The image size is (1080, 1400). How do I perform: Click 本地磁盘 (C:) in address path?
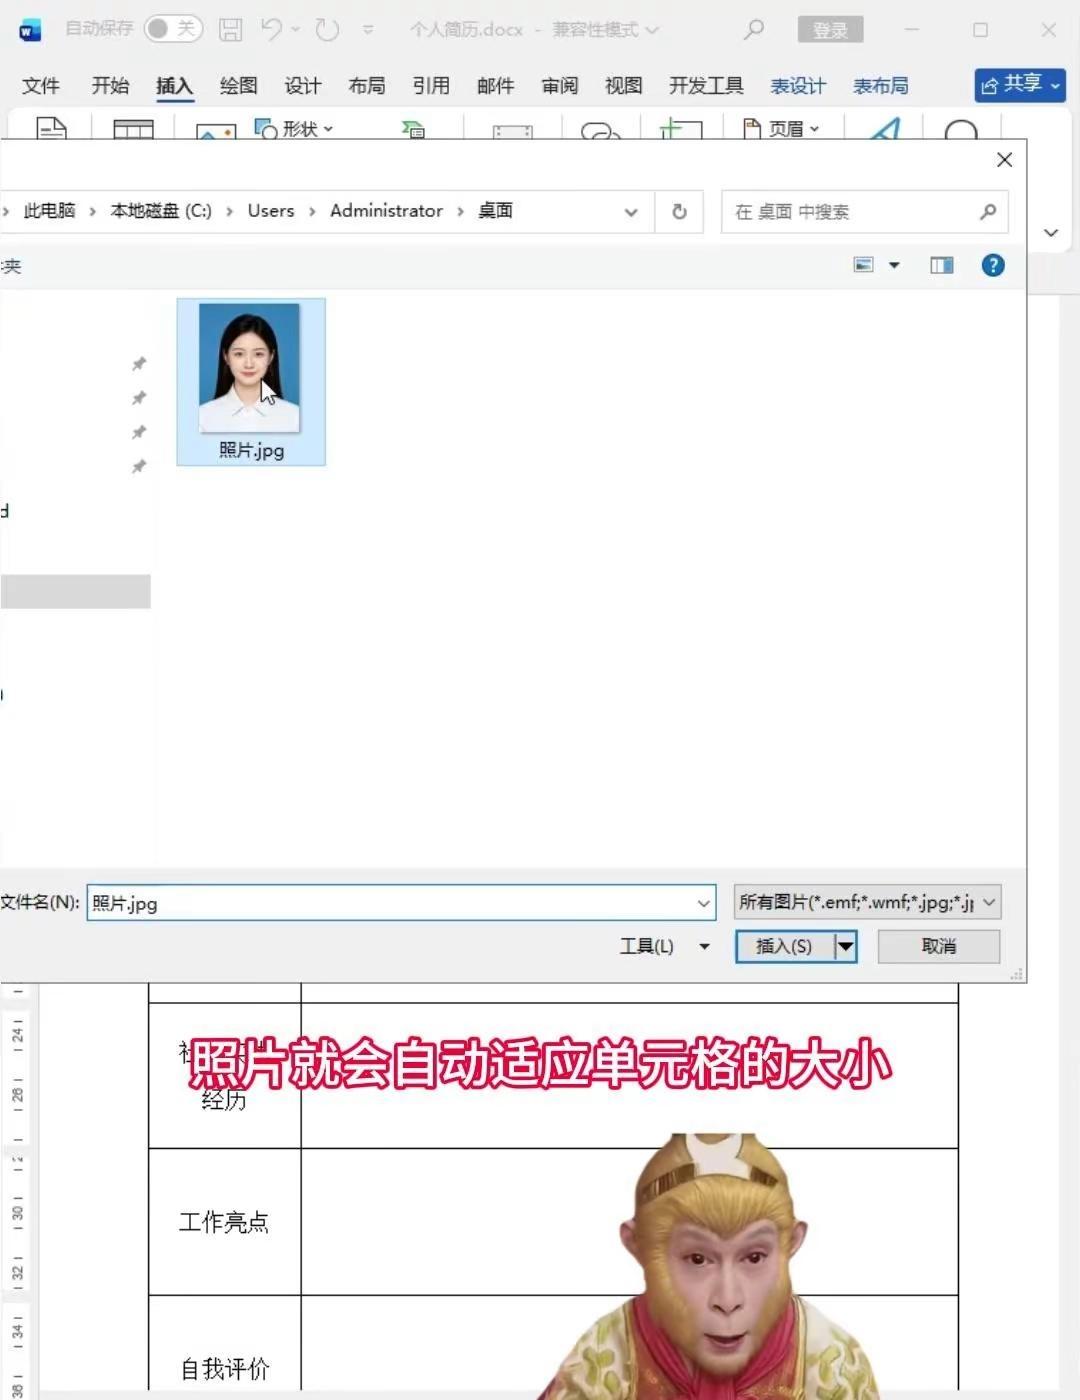(161, 211)
